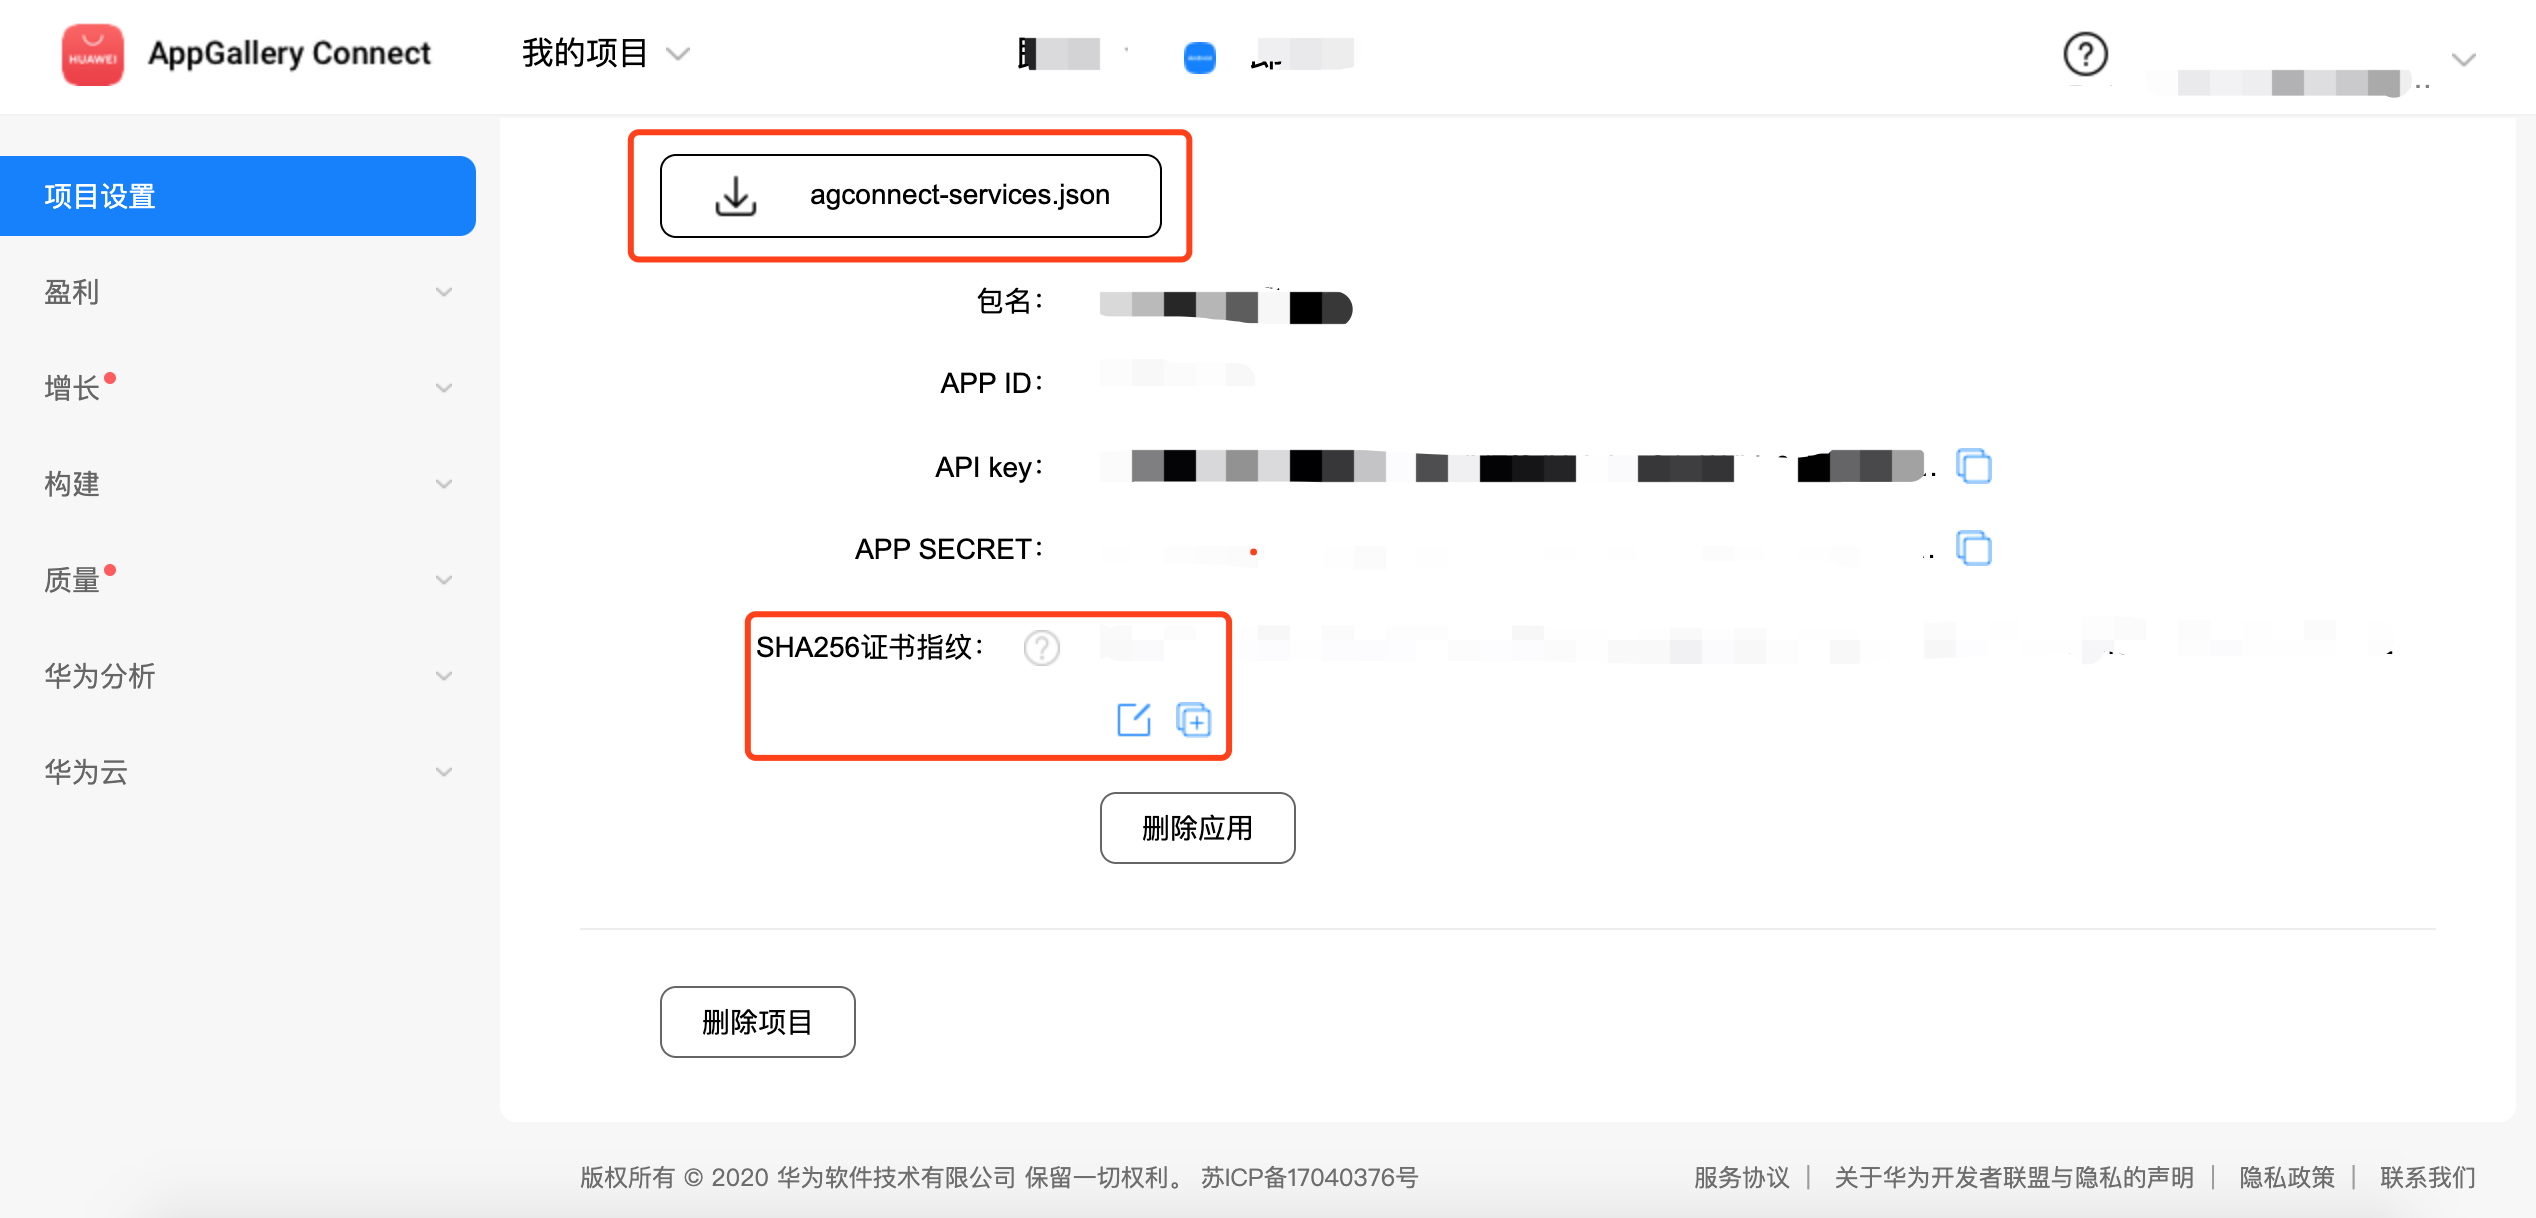
Task: Add another SHA256 fingerprint entry
Action: pos(1193,720)
